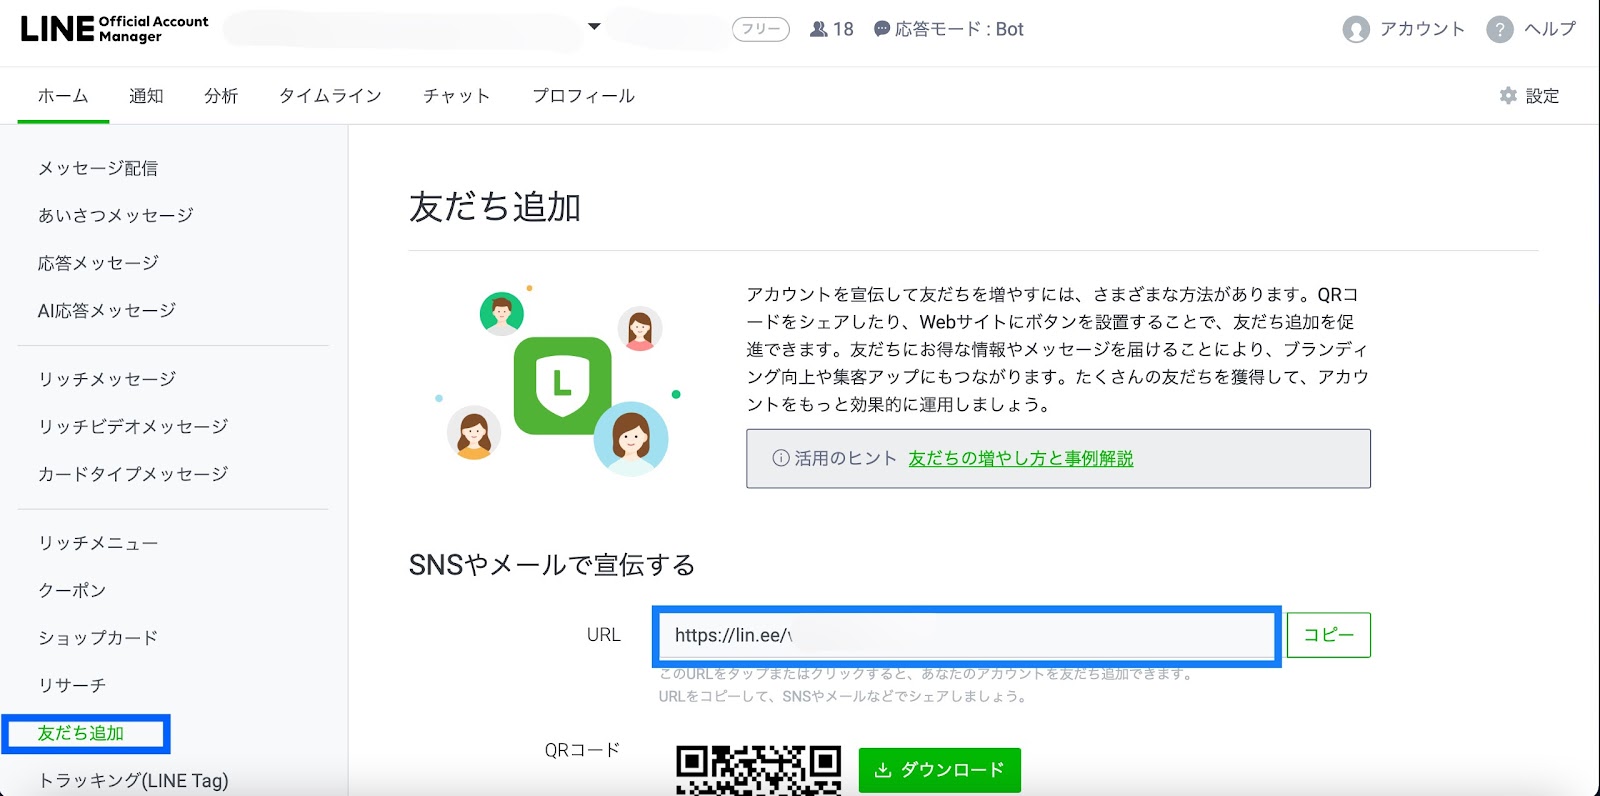Open クーポン in the sidebar
The height and width of the screenshot is (796, 1600).
[72, 590]
